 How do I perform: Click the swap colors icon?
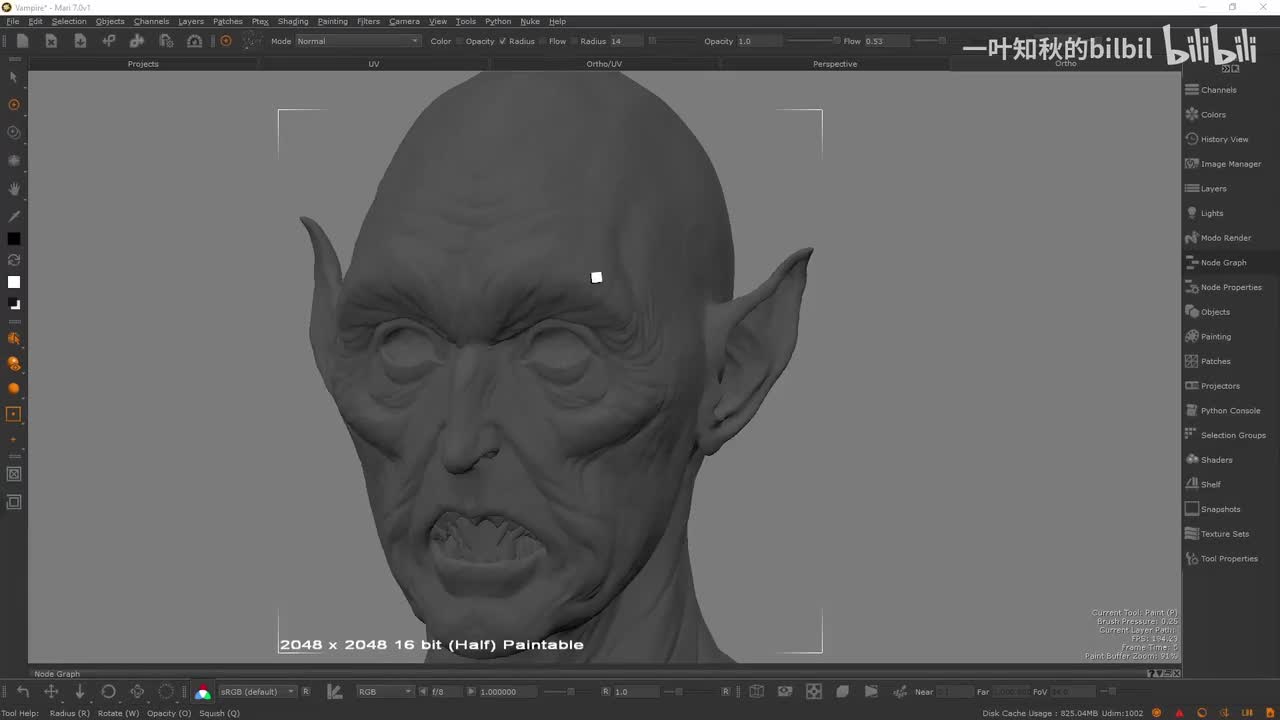[14, 260]
